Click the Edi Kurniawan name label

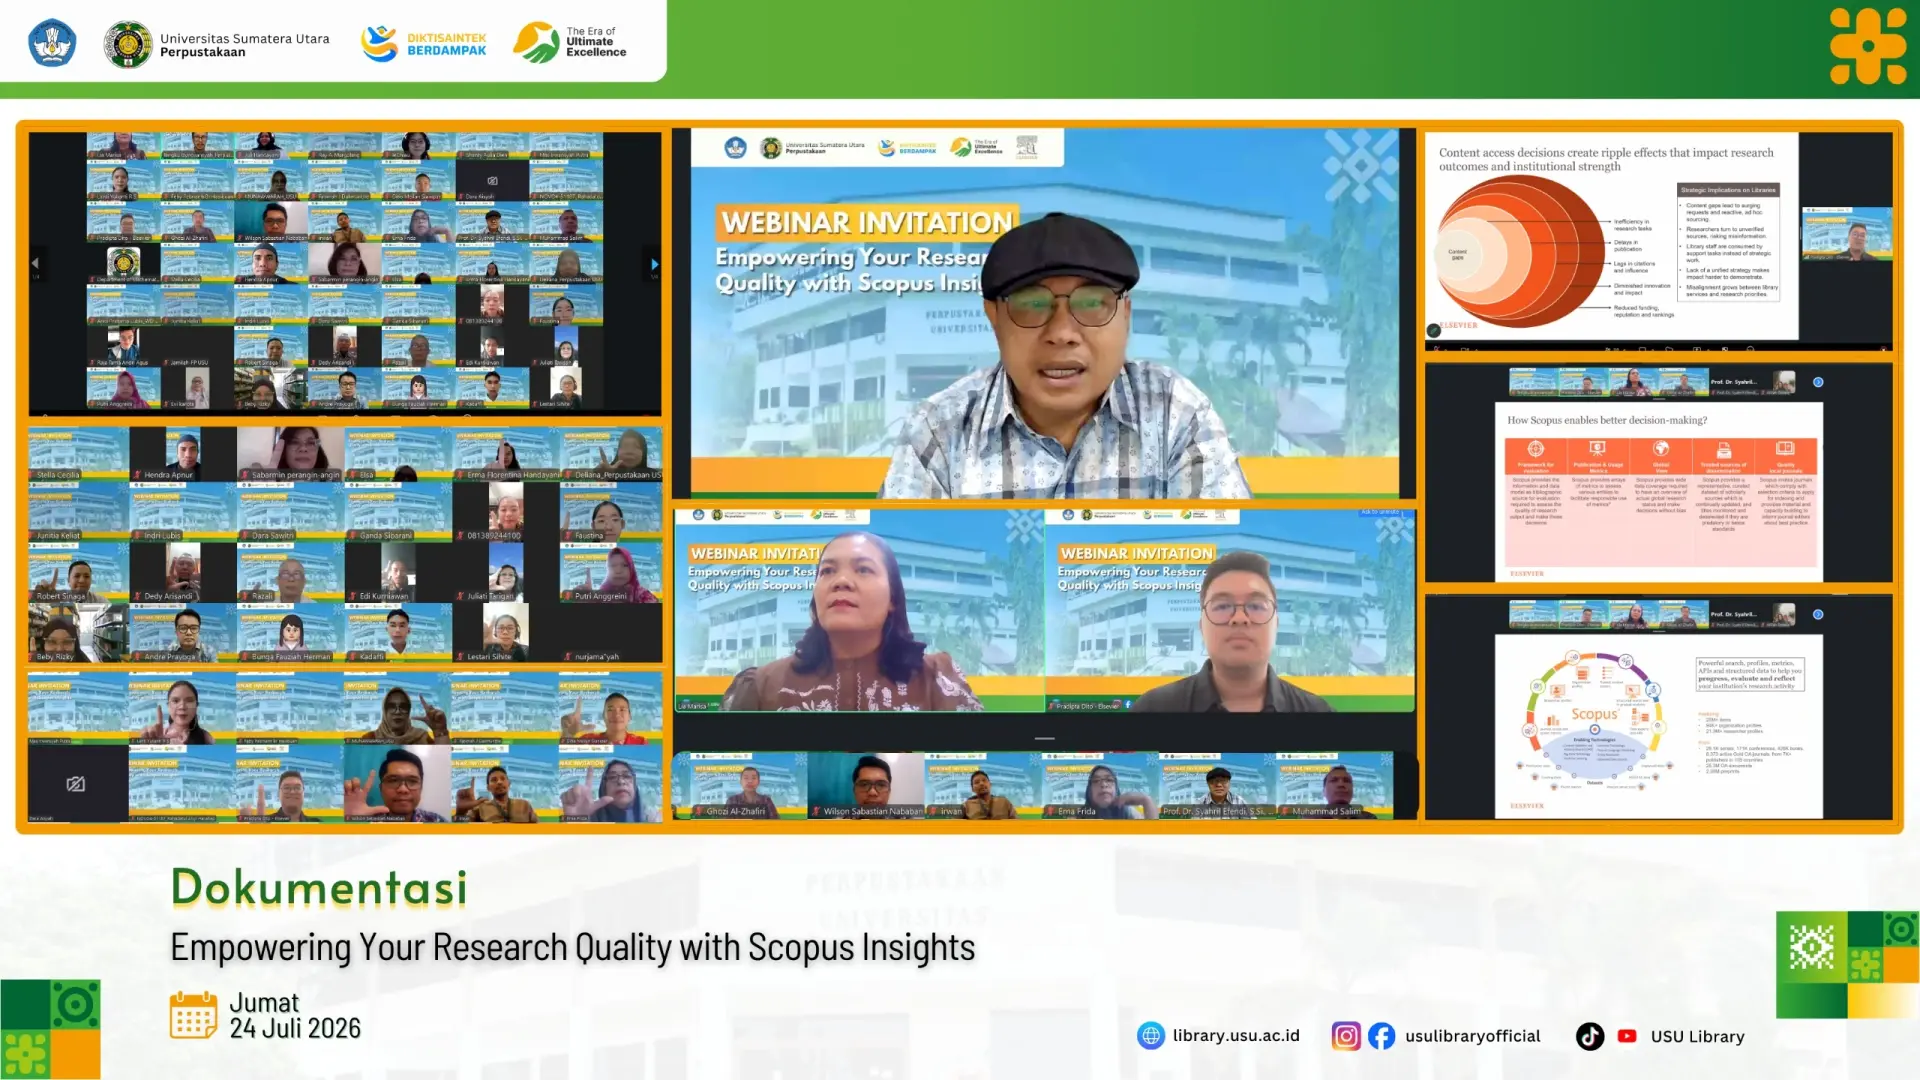(384, 596)
